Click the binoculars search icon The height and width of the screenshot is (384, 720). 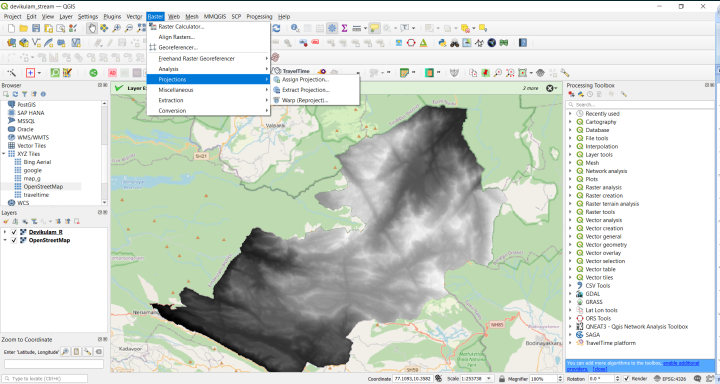pos(455,43)
